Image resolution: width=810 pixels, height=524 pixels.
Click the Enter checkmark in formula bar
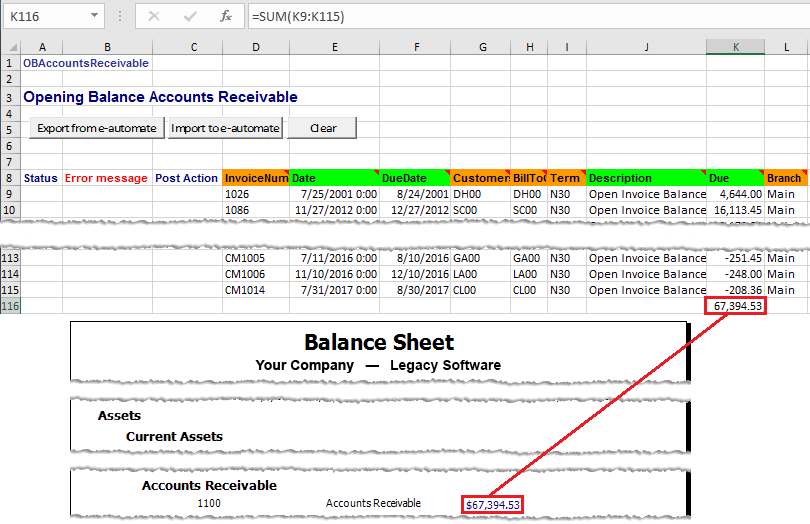click(189, 16)
